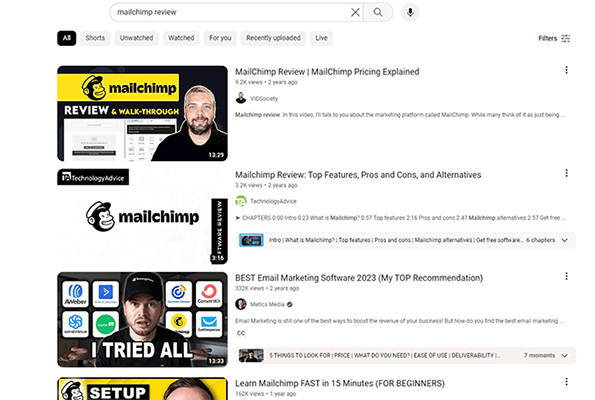Open the three-dot menu for Learn Mailchimp FAST video
Image resolution: width=595 pixels, height=400 pixels.
click(566, 382)
